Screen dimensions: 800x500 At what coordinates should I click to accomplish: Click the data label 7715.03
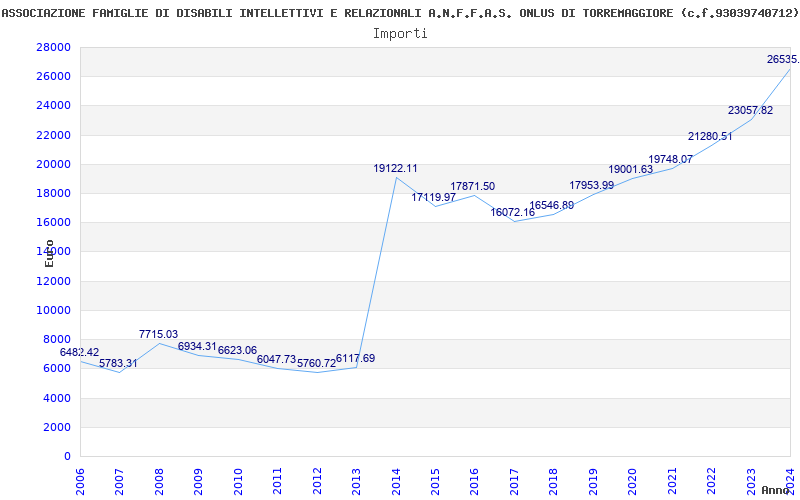click(158, 334)
